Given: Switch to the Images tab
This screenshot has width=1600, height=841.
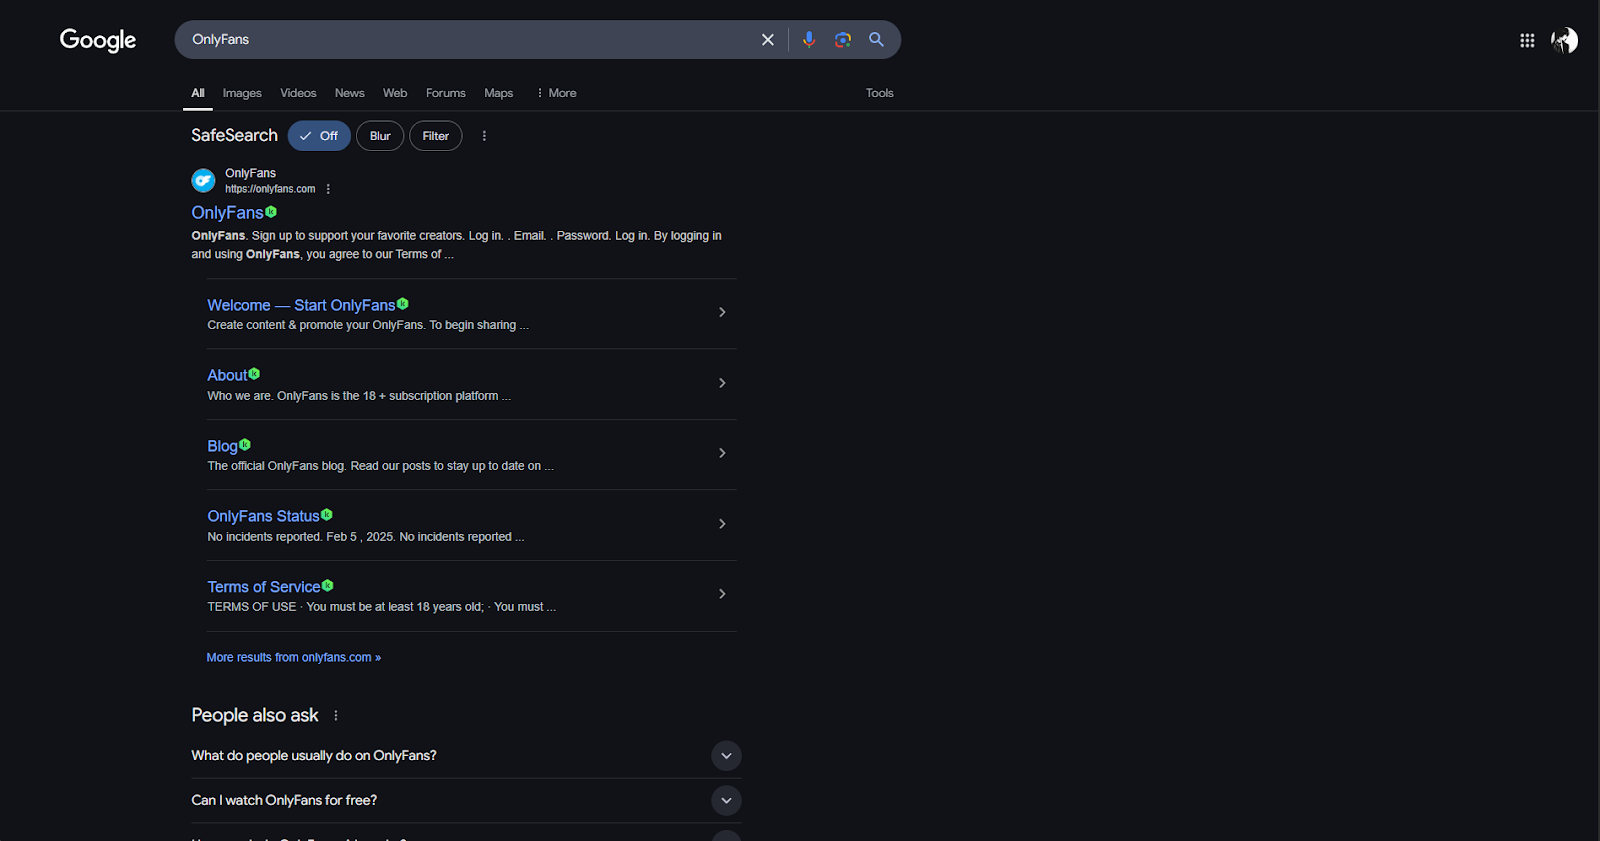Looking at the screenshot, I should point(242,93).
